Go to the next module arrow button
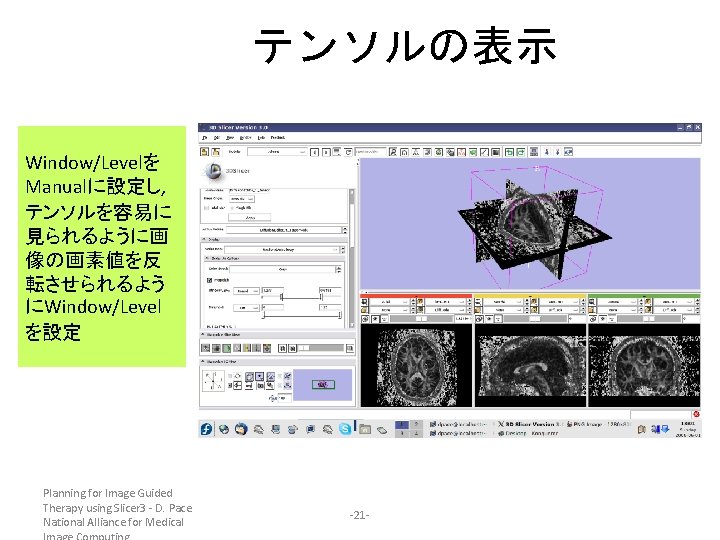Viewport: 720px width, 540px height. 326,152
